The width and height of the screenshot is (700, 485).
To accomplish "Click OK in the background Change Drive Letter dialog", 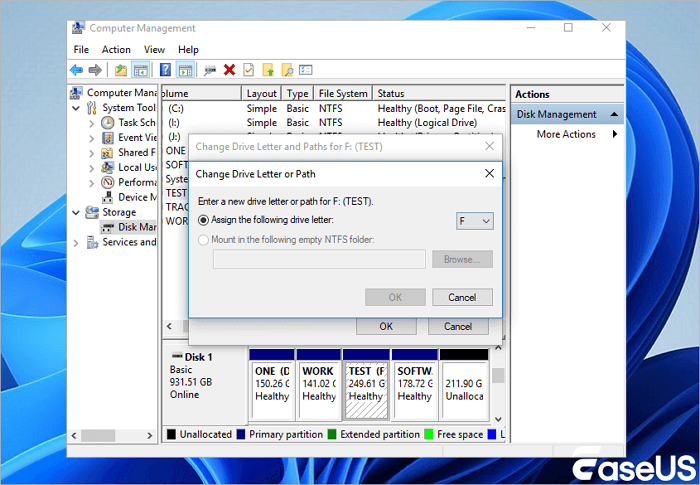I will pyautogui.click(x=386, y=326).
